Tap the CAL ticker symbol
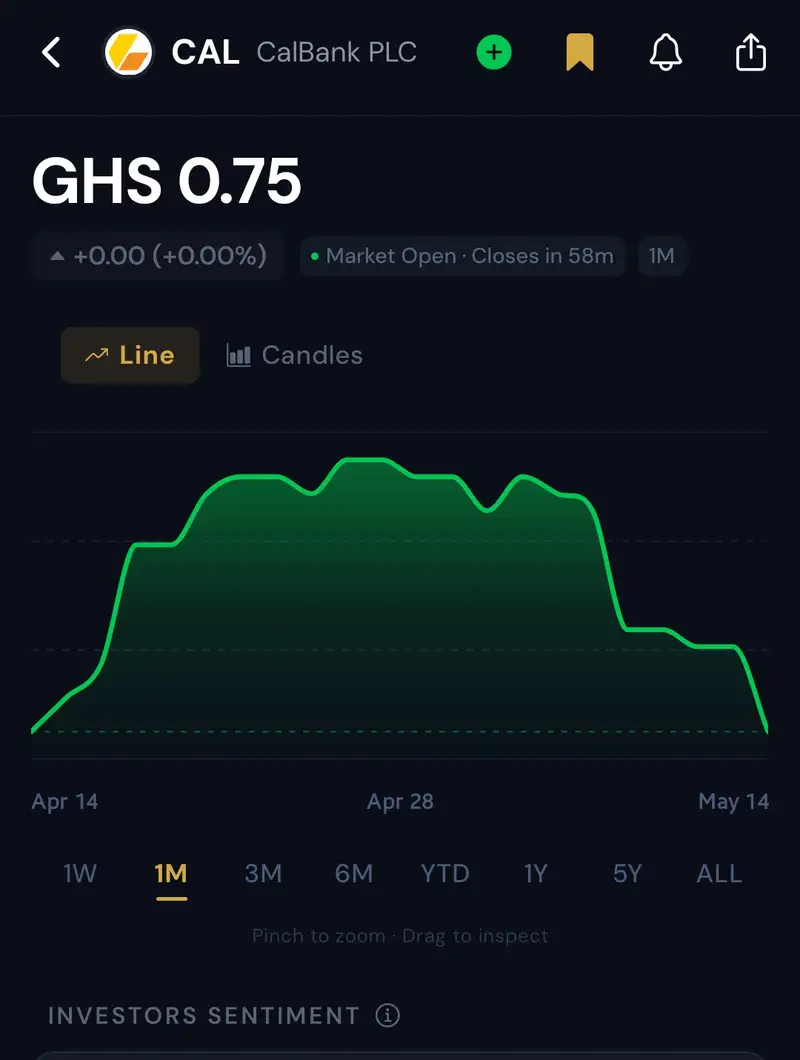This screenshot has height=1060, width=800. (x=205, y=52)
